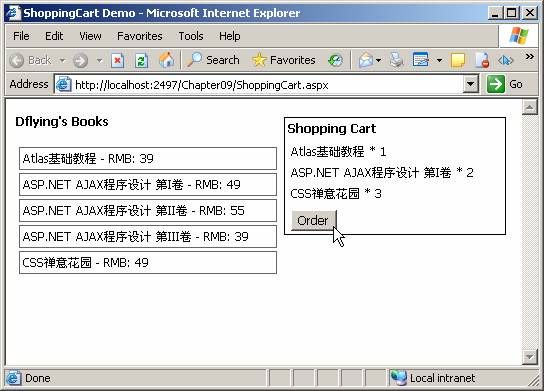544x391 pixels.
Task: Click the page icon in address bar
Action: pos(64,84)
